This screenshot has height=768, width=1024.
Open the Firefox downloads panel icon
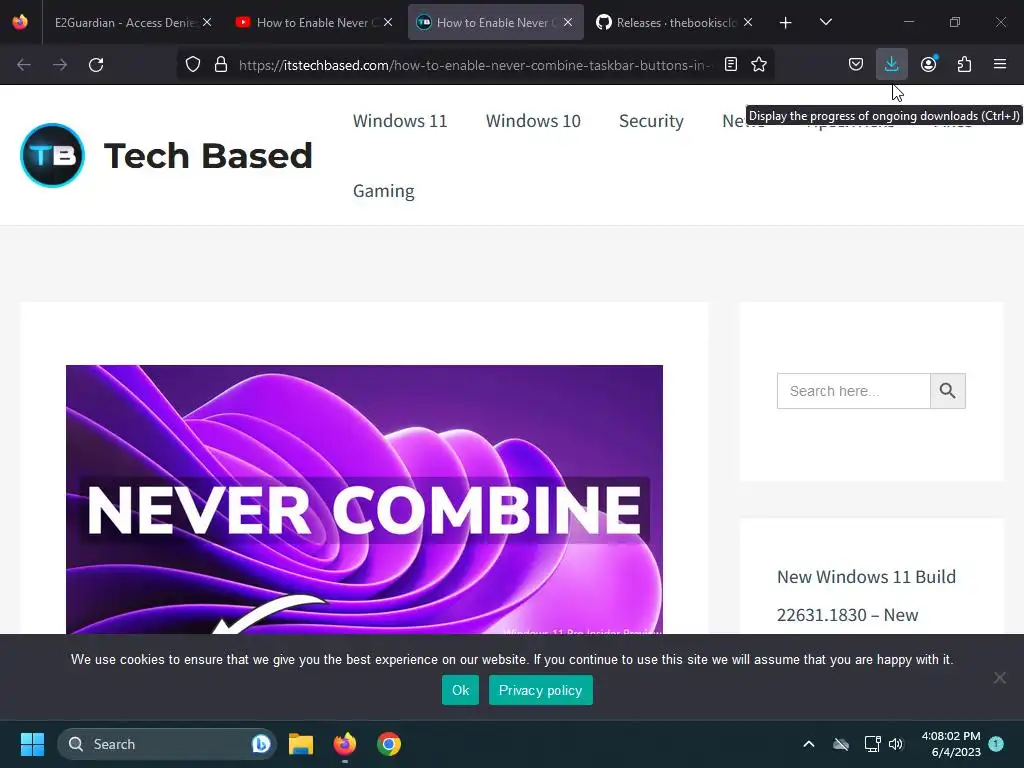coord(891,64)
